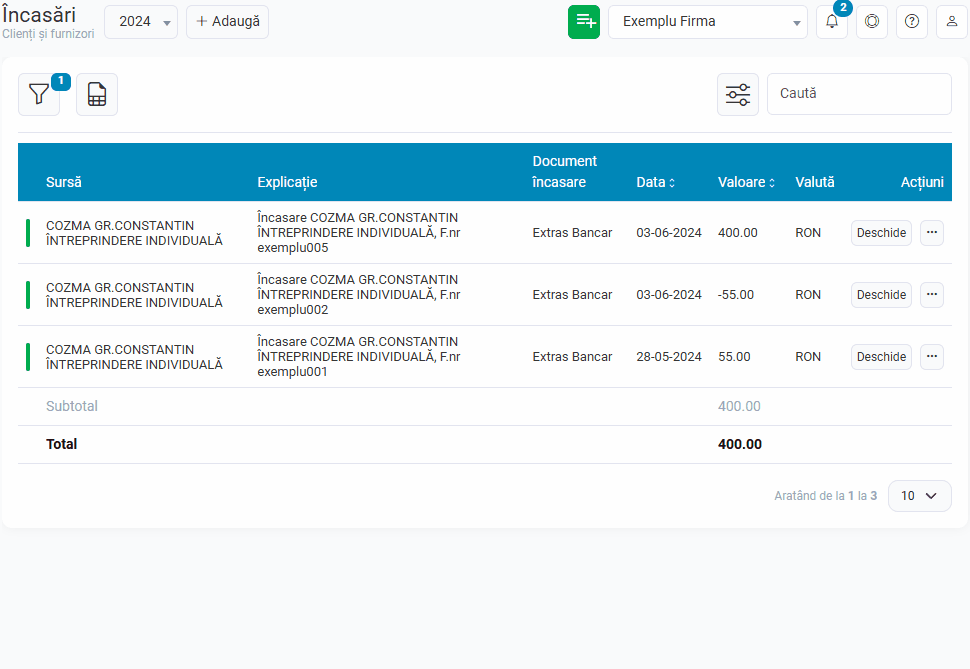Click the Subtotal 400.00 amount

739,406
